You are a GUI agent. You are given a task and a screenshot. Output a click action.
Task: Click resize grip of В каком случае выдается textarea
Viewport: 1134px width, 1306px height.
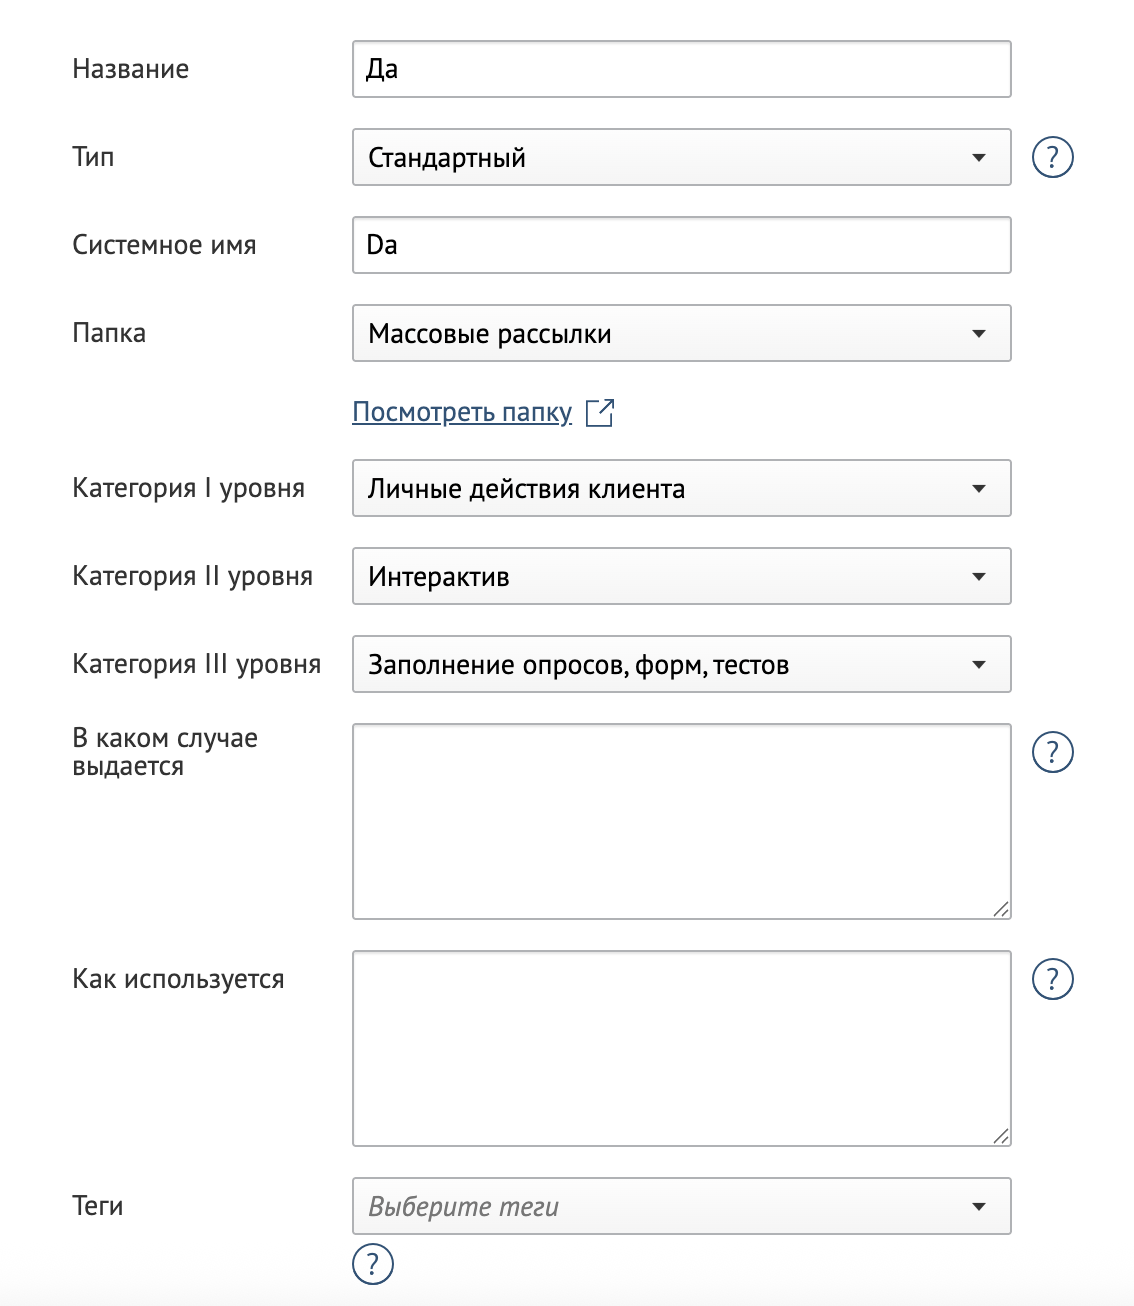(x=1001, y=908)
